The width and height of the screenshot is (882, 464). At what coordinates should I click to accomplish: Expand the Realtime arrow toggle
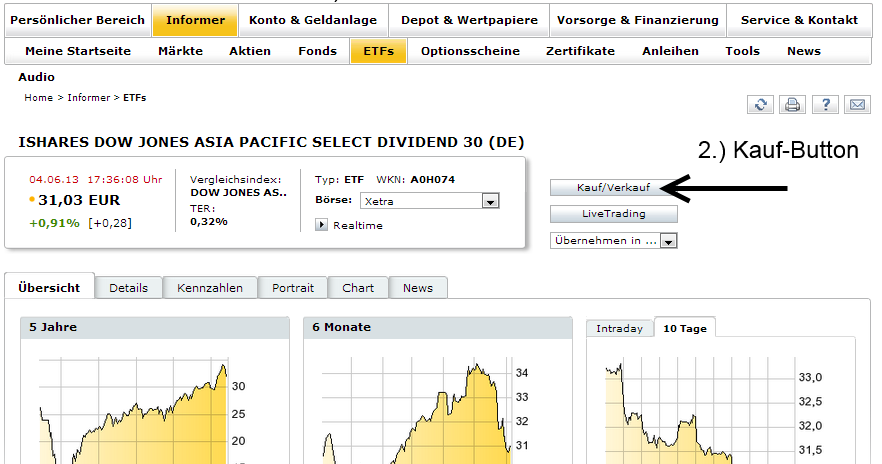(x=321, y=225)
